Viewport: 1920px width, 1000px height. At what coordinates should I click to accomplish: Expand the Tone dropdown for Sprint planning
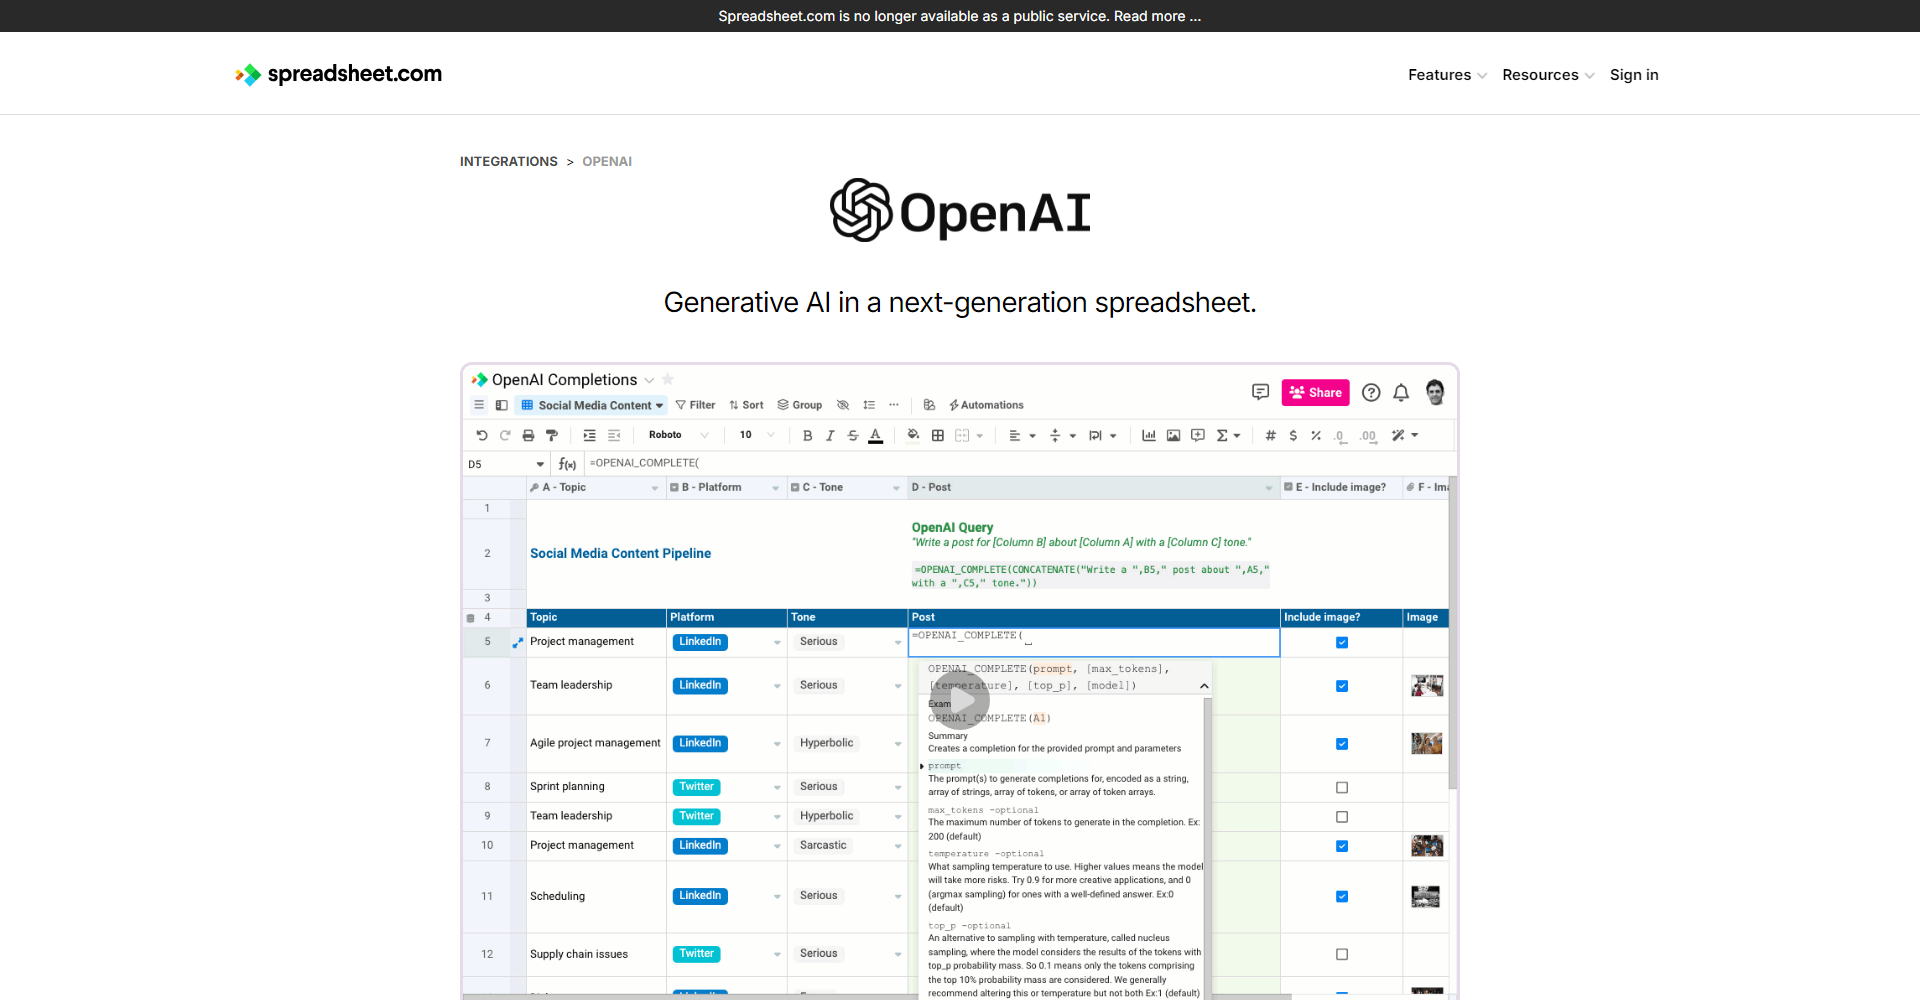tap(897, 787)
